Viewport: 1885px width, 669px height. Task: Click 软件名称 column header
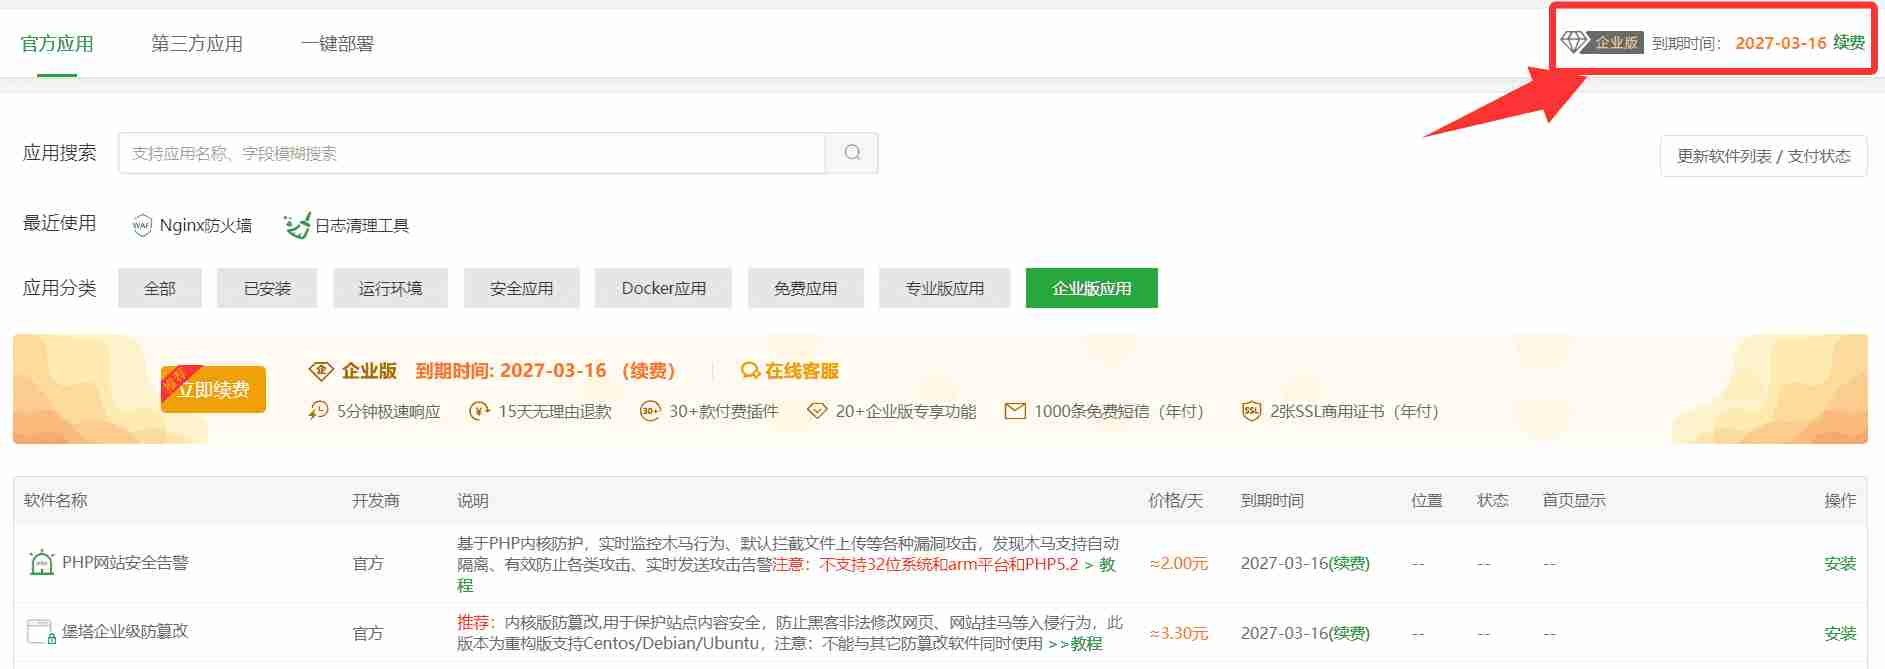click(56, 501)
